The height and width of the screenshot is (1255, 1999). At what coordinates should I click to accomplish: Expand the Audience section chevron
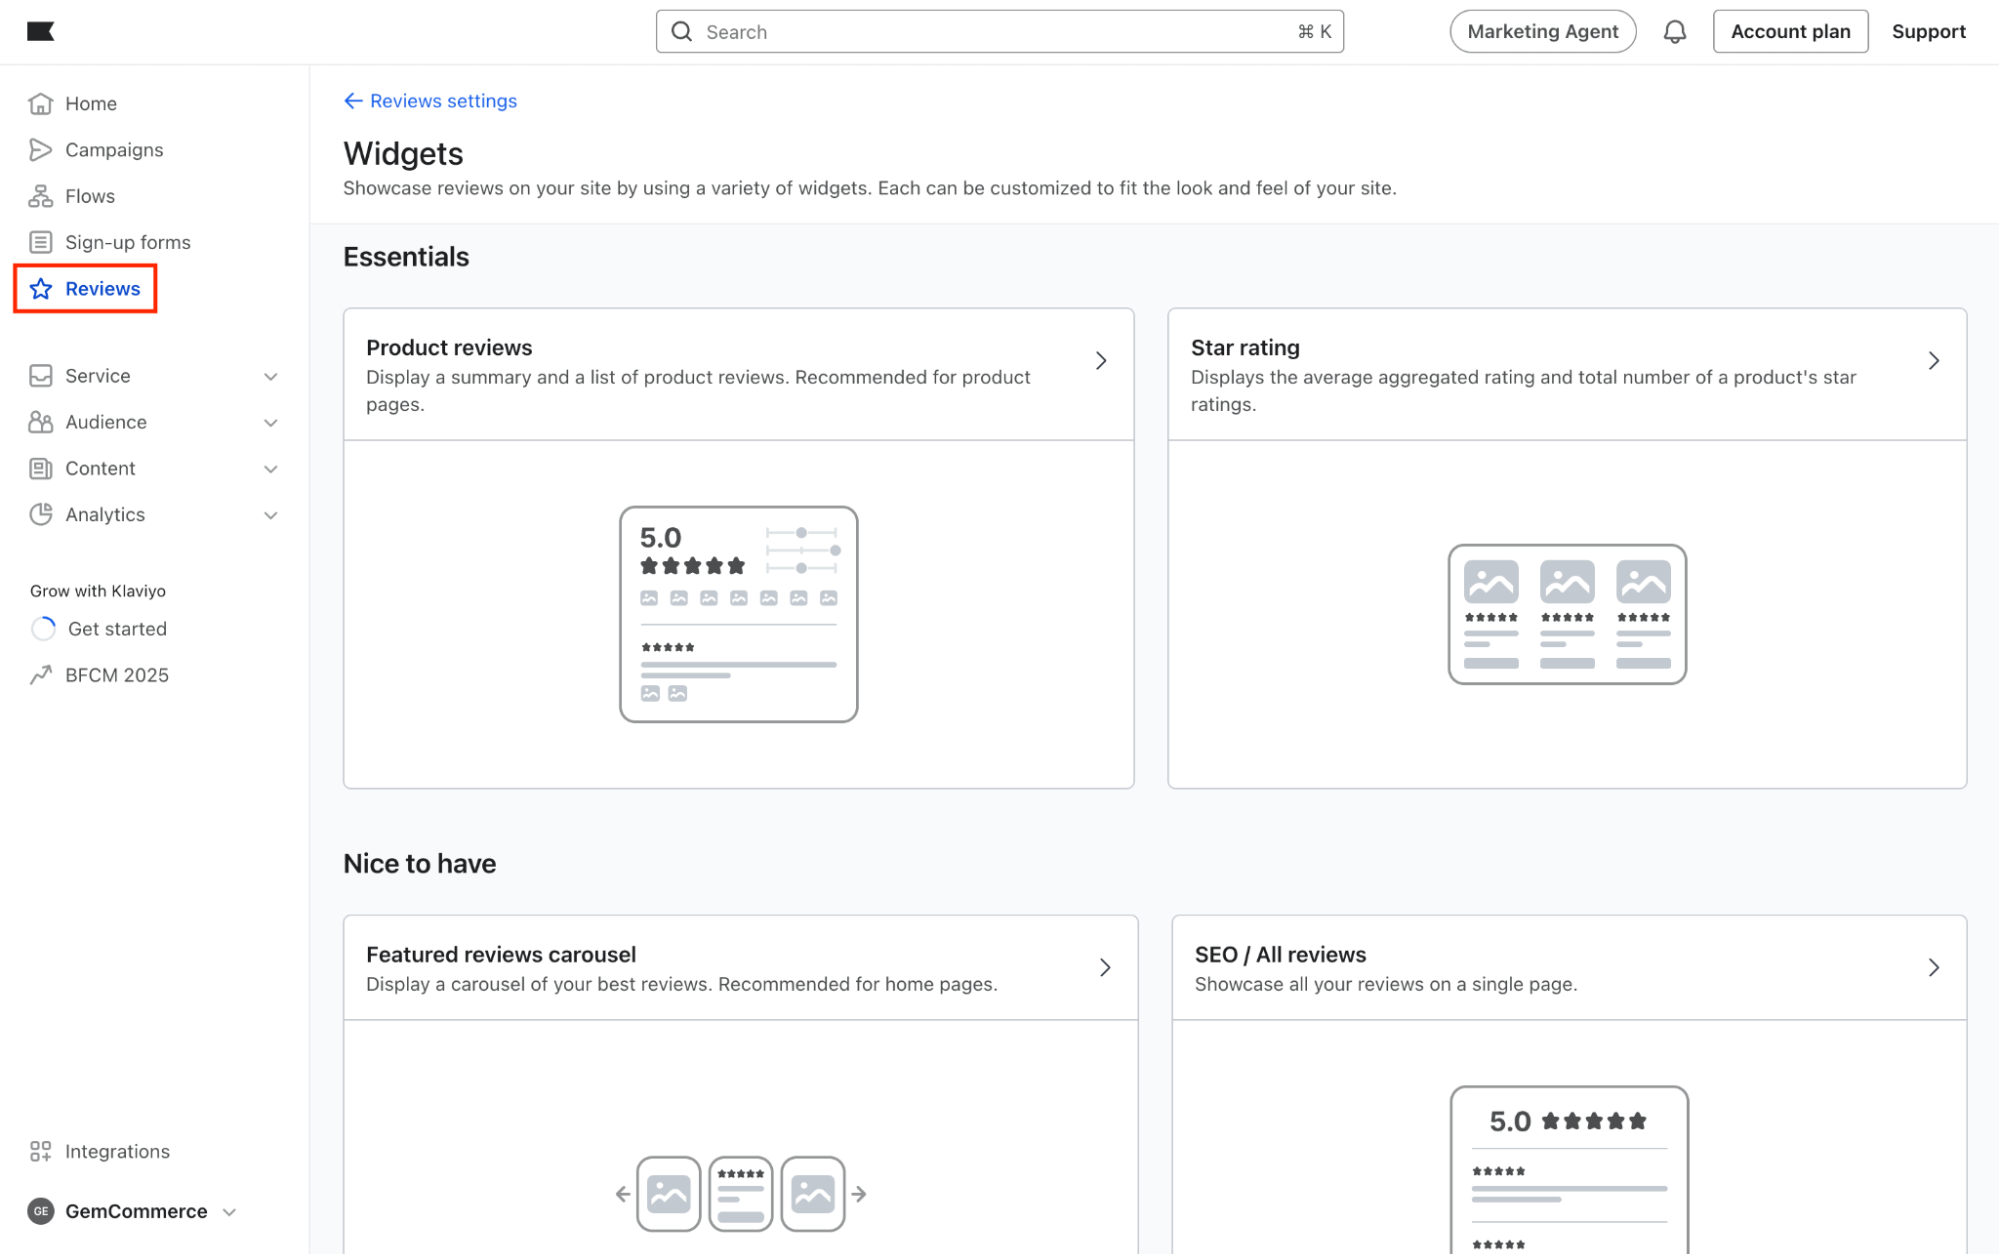[x=270, y=423]
